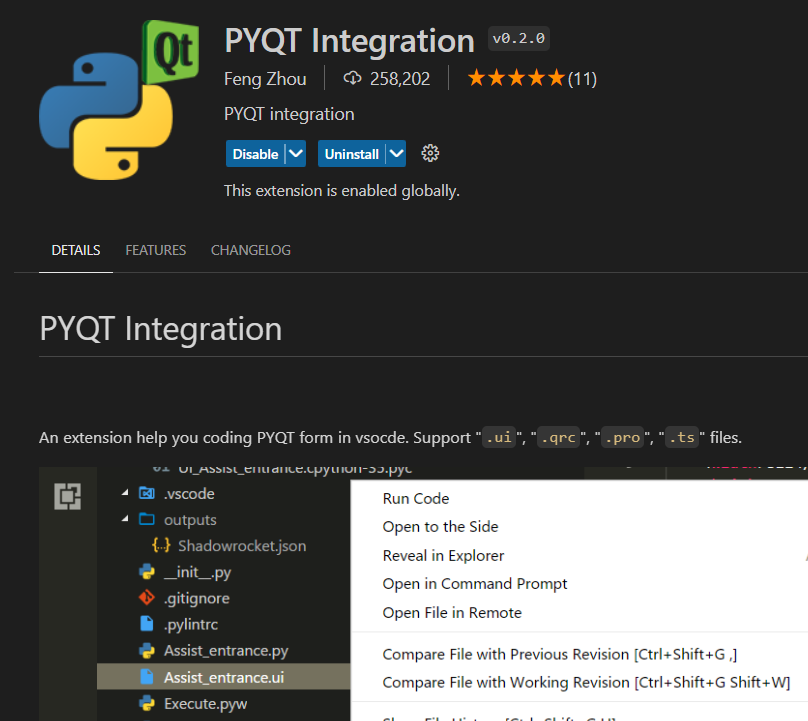The height and width of the screenshot is (721, 808).
Task: Click the v0.2.0 version badge
Action: 518,39
